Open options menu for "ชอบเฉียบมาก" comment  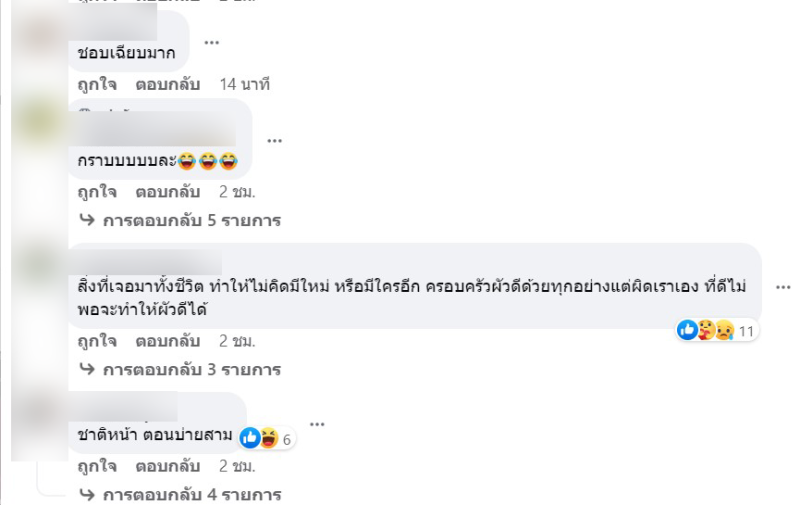211,43
